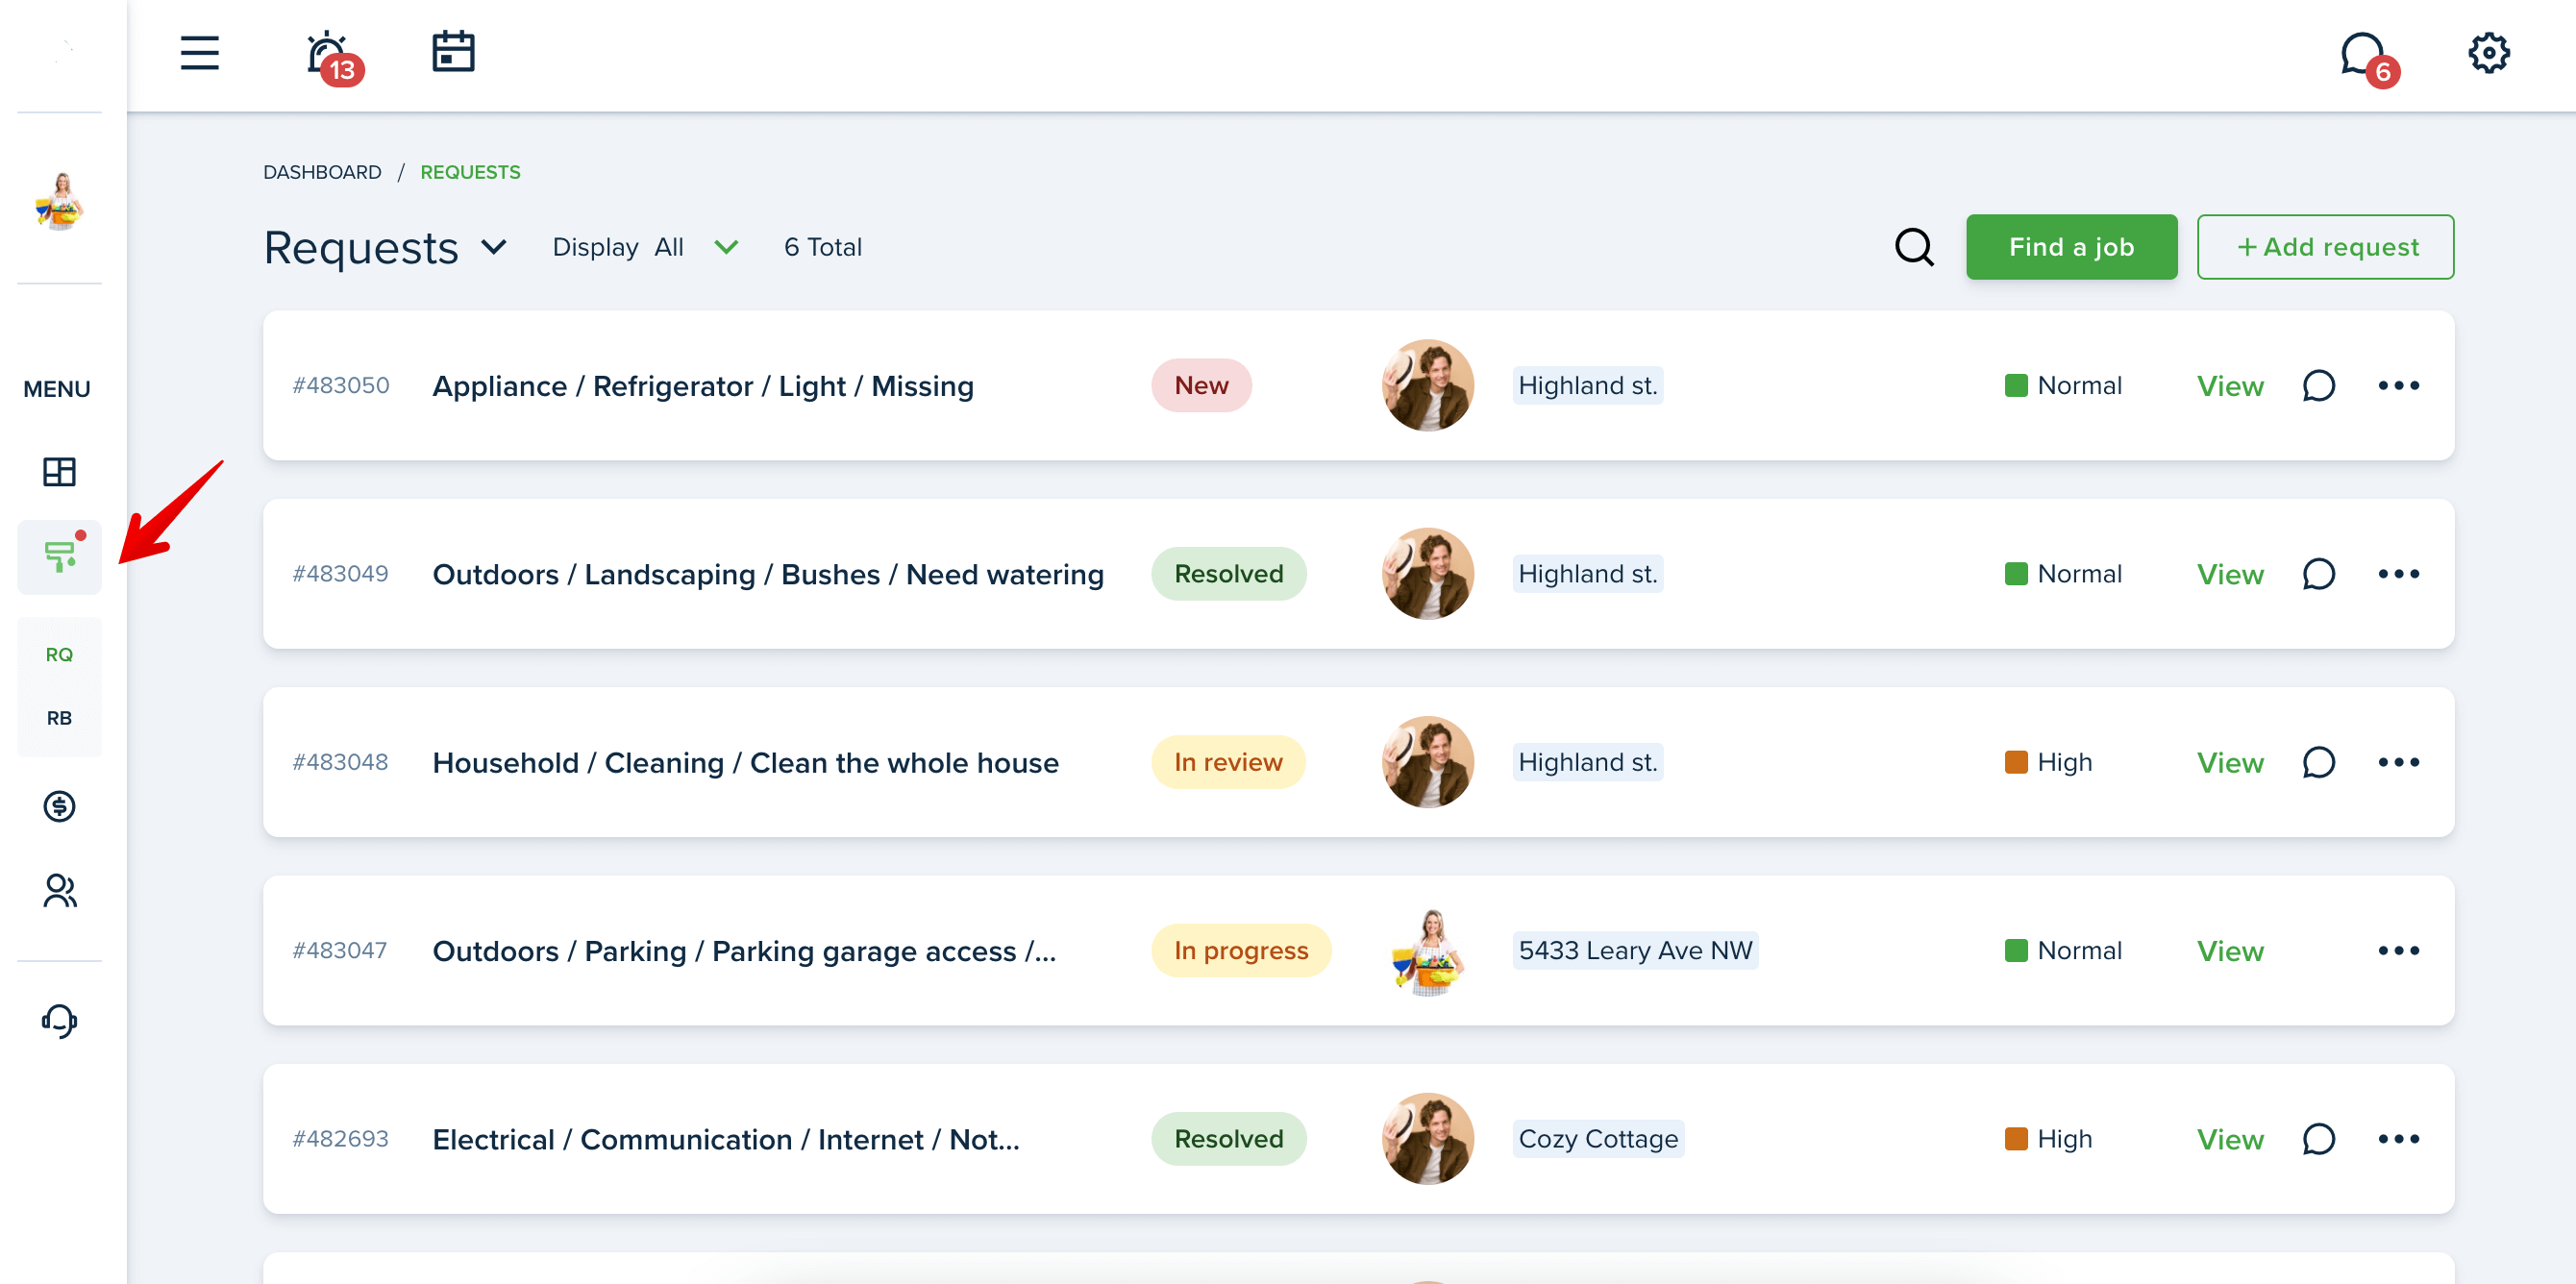Screen dimensions: 2576x1284
Task: Click 5433 Leary Ave NW address tag
Action: 1635,950
